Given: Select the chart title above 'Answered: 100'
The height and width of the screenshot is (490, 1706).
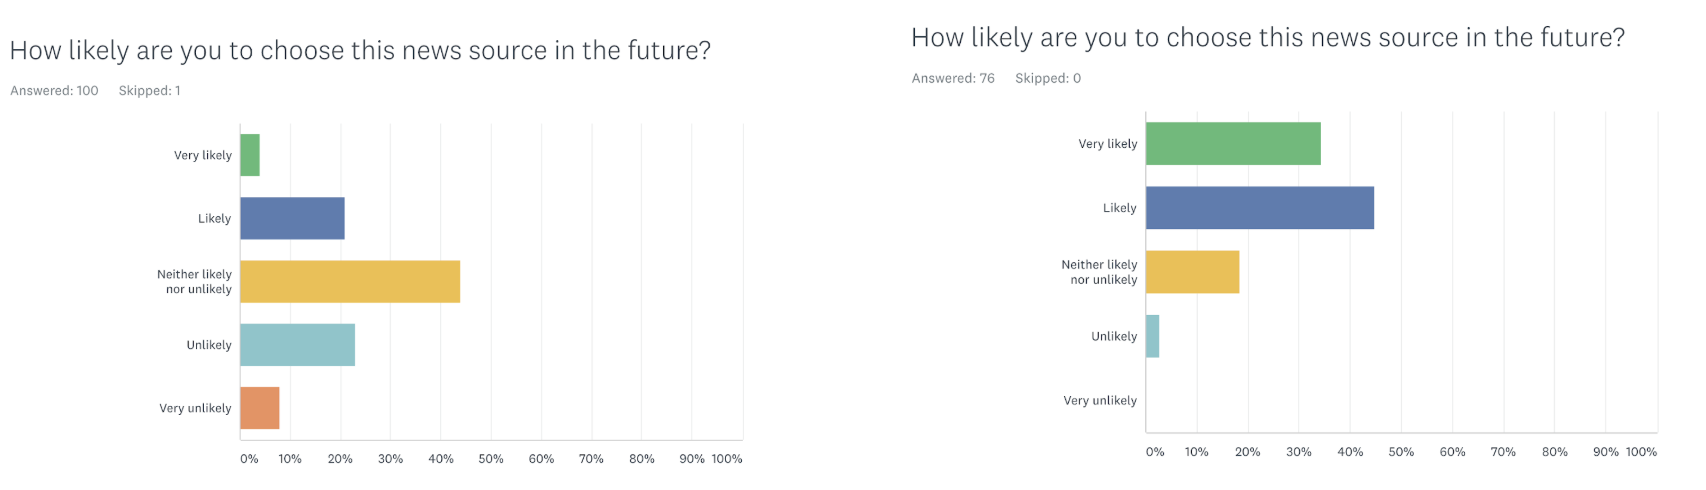Looking at the screenshot, I should click(360, 51).
